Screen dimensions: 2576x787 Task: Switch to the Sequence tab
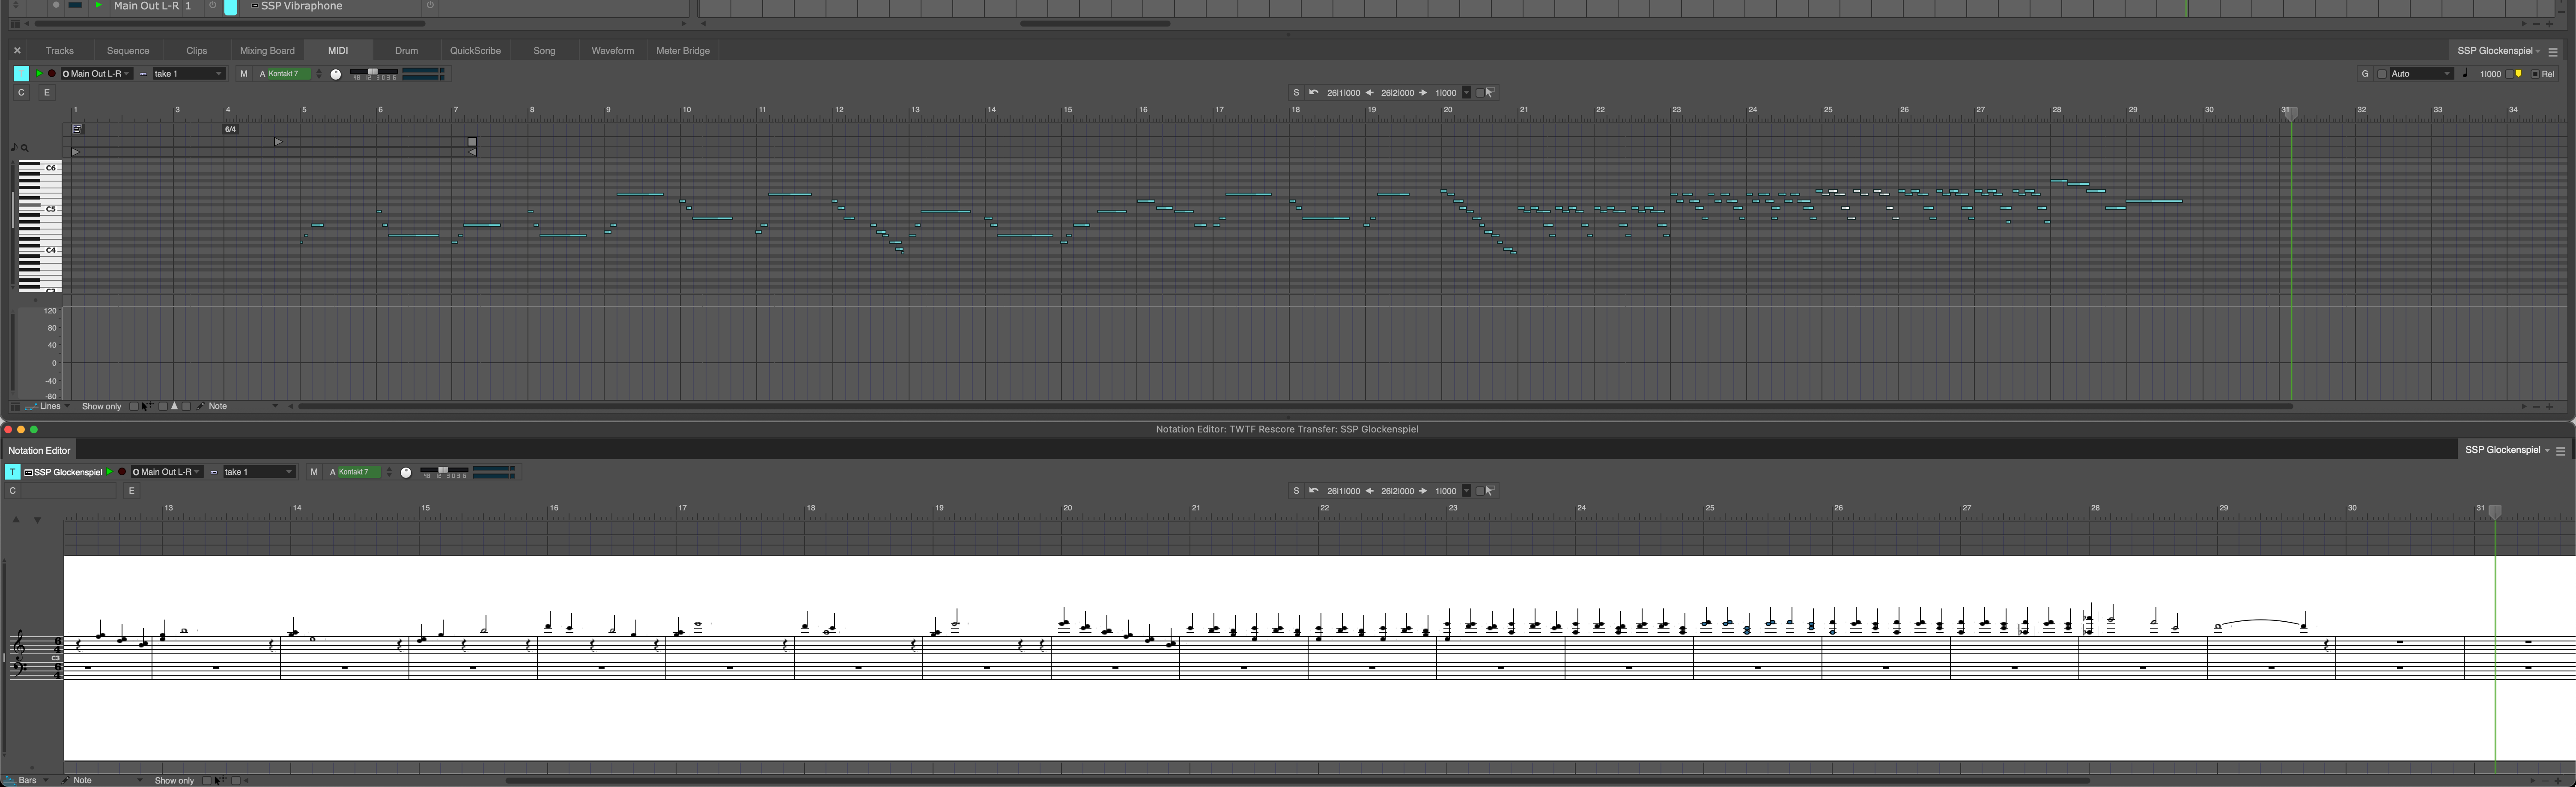click(x=128, y=50)
